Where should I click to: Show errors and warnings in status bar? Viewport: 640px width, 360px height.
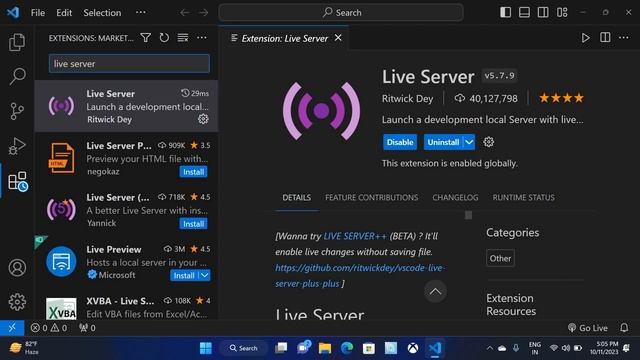pos(49,328)
